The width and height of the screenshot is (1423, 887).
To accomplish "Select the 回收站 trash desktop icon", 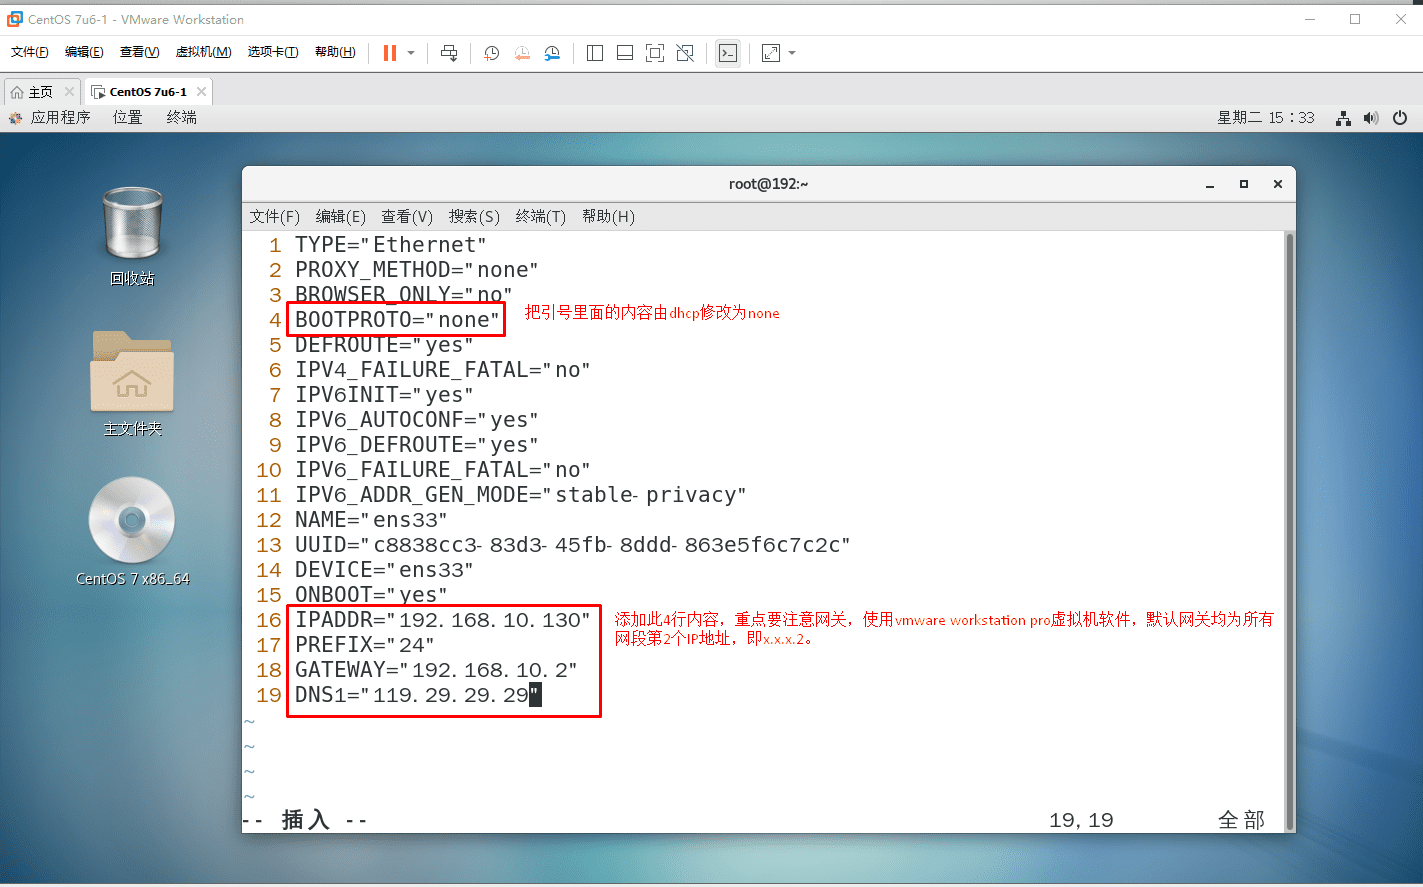I will tap(132, 237).
